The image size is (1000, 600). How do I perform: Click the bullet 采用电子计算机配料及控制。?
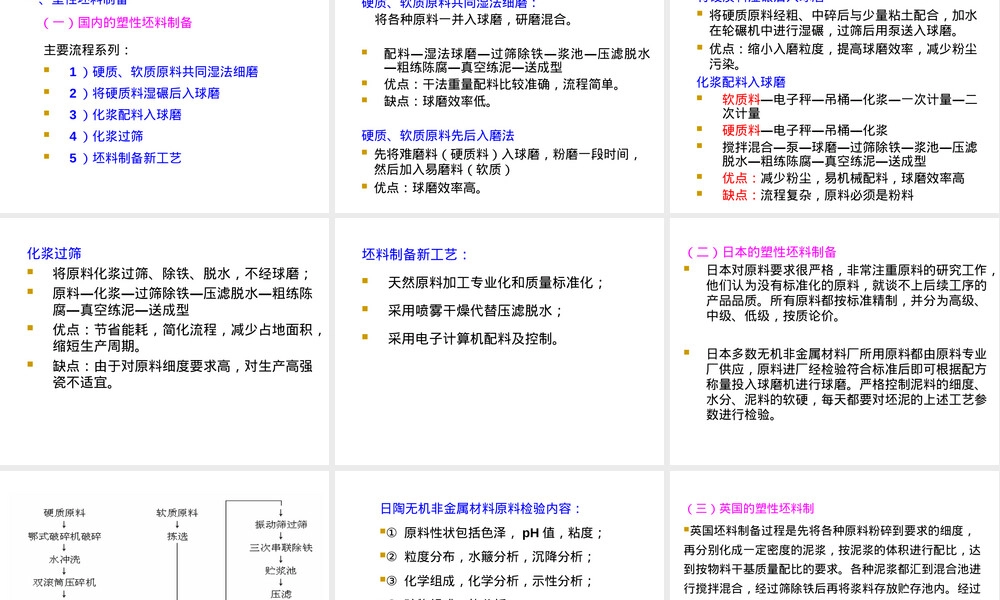474,339
